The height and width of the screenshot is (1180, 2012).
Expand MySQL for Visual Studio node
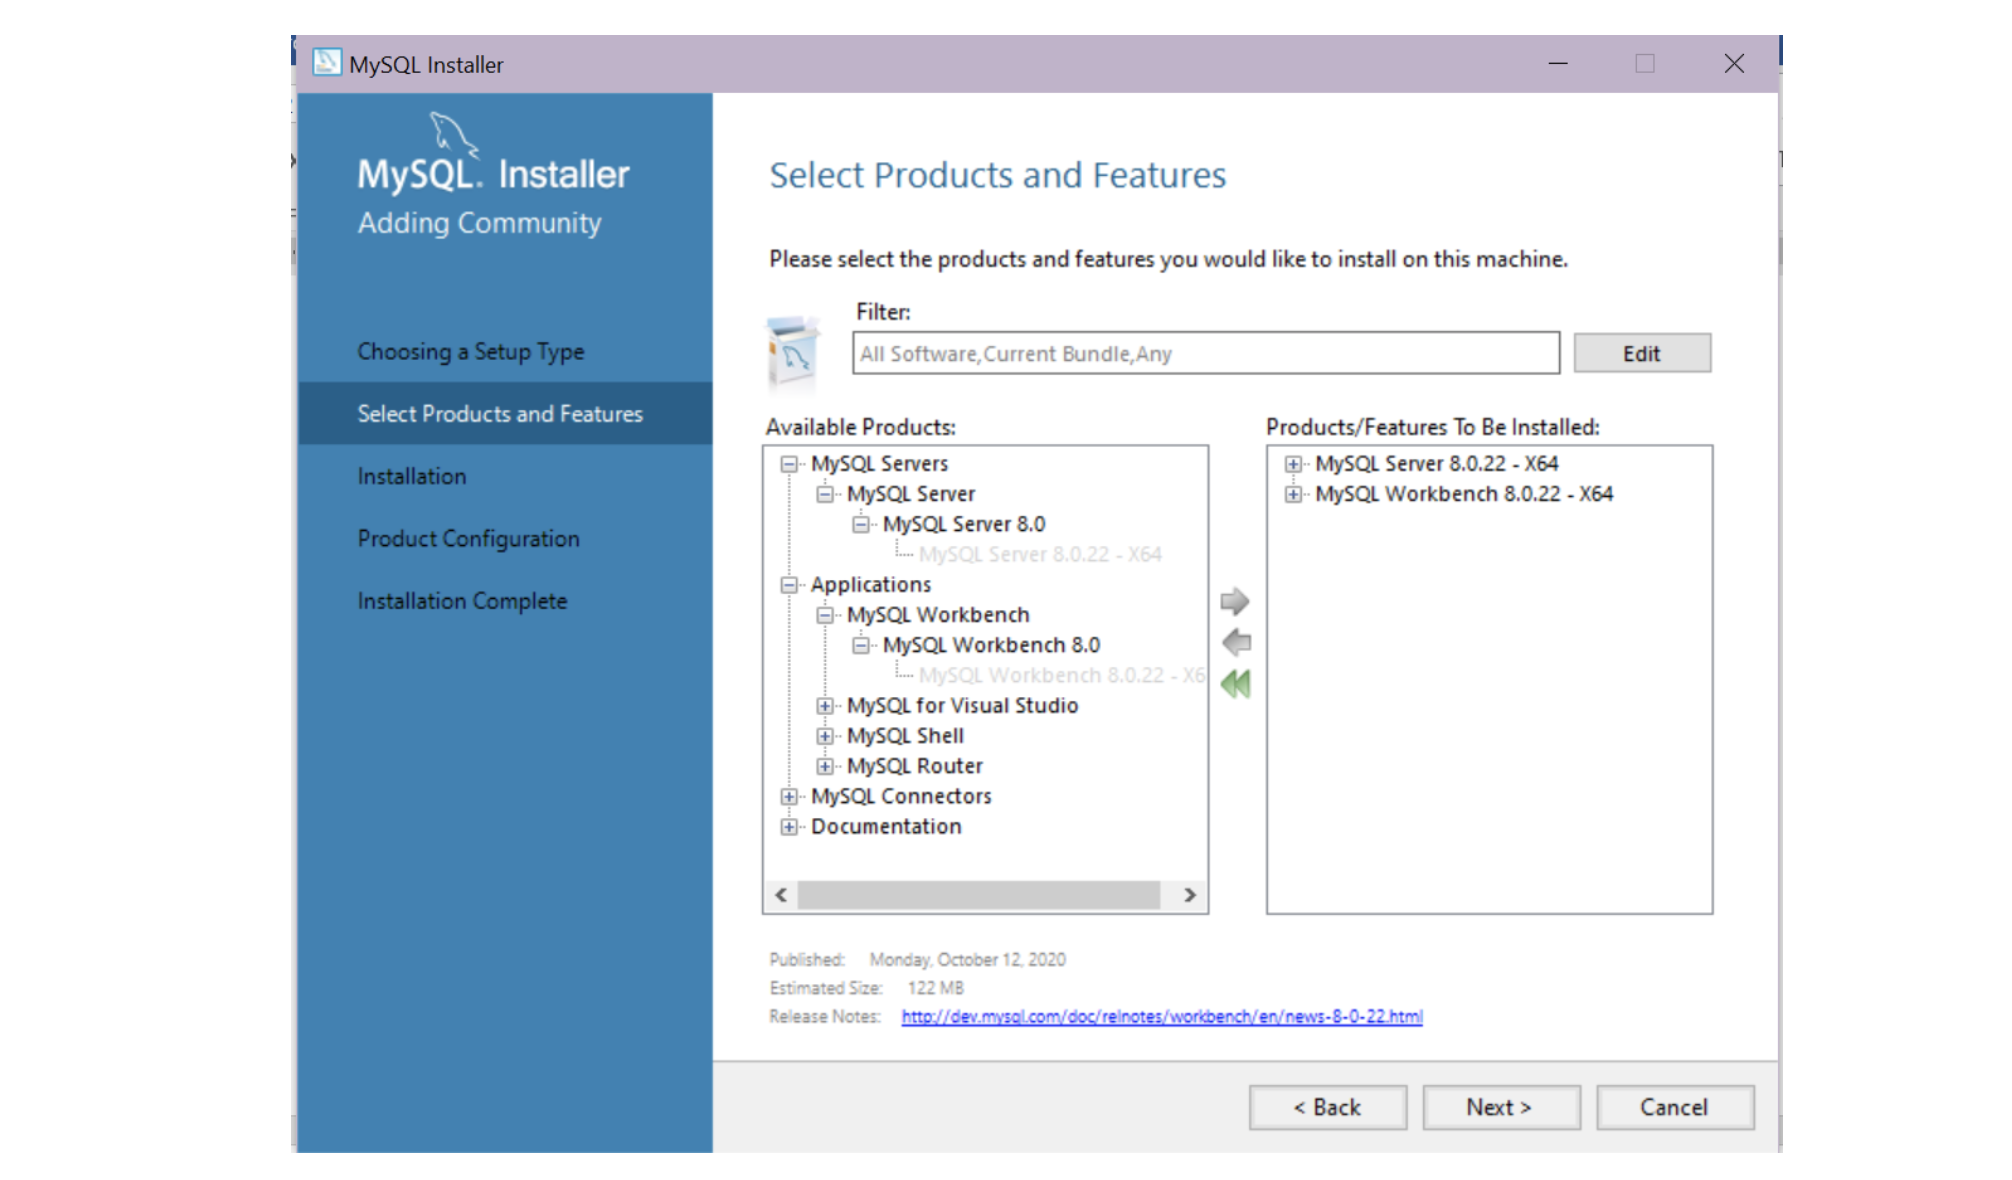tap(825, 706)
